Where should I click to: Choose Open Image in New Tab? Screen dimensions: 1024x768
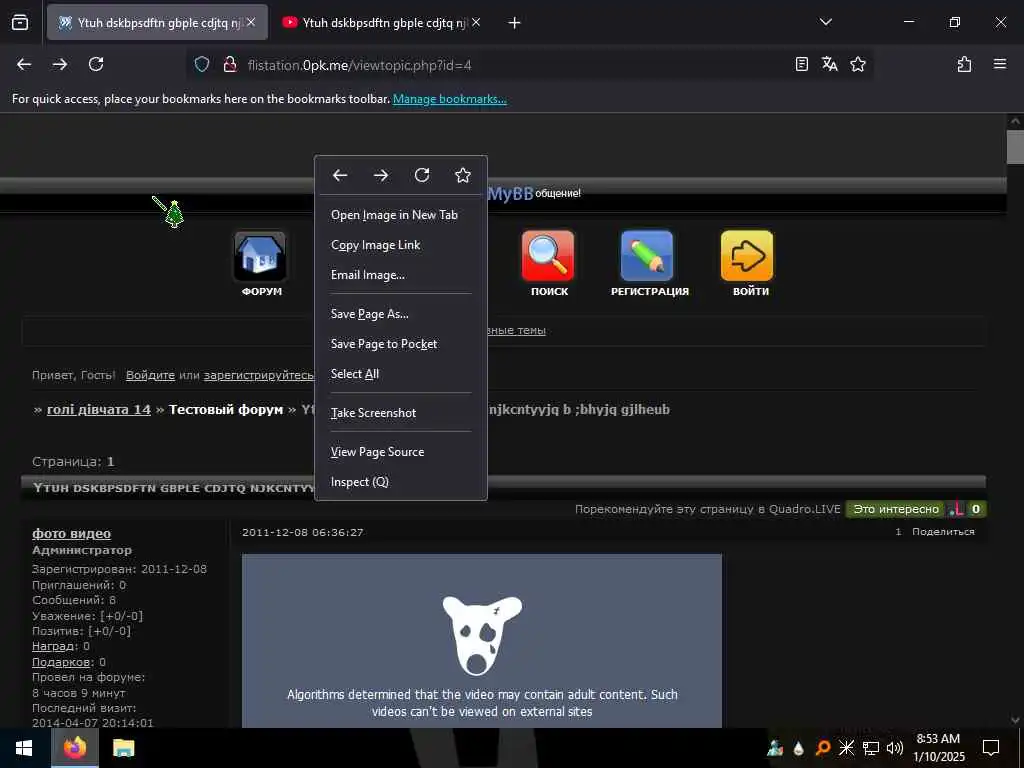tap(400, 215)
